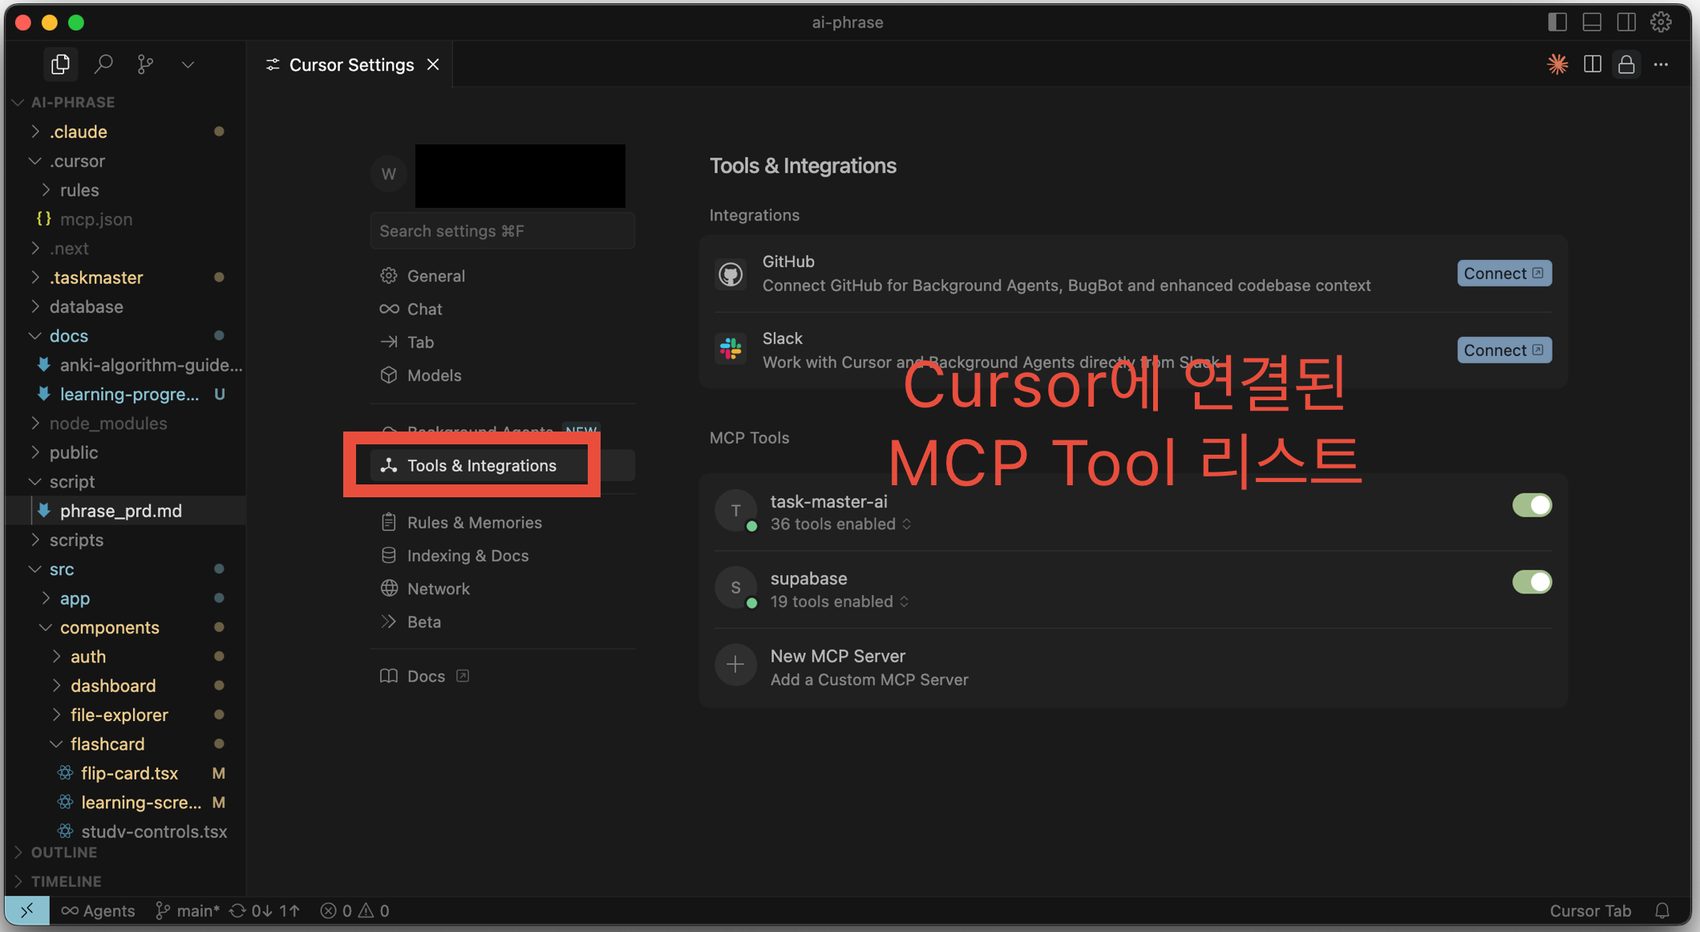This screenshot has height=932, width=1700.
Task: Click the Search settings input field
Action: pyautogui.click(x=502, y=231)
